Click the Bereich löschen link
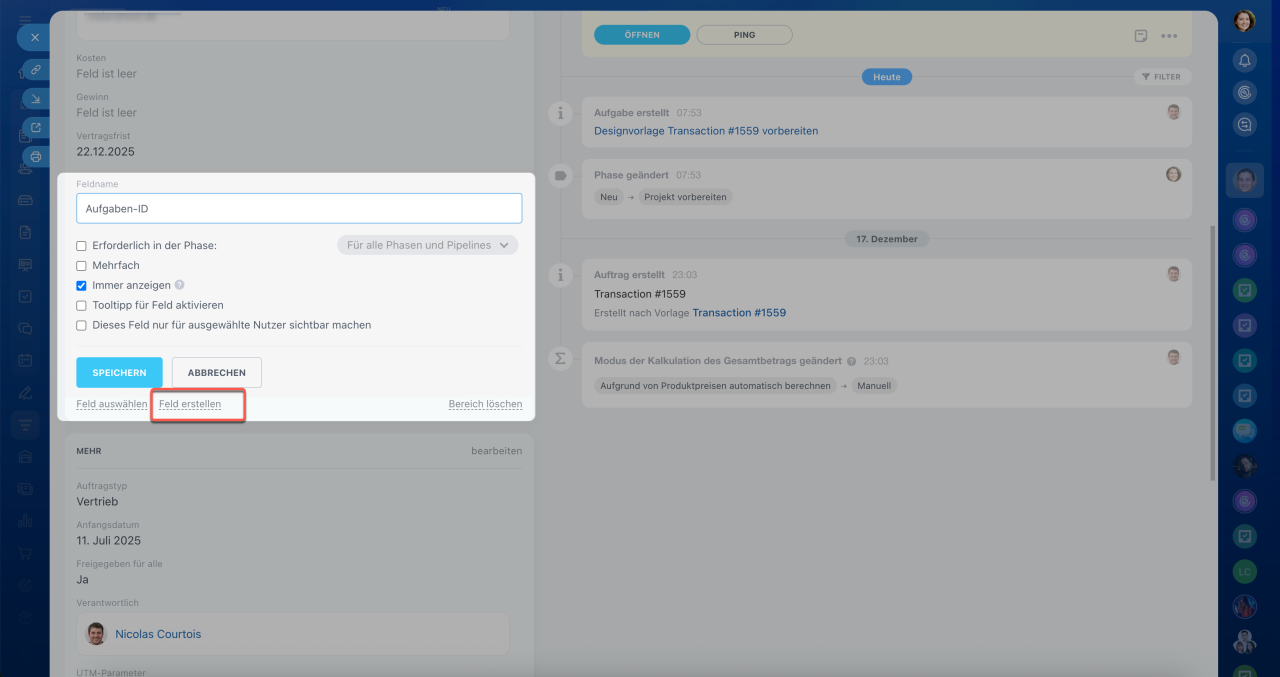 pos(485,404)
